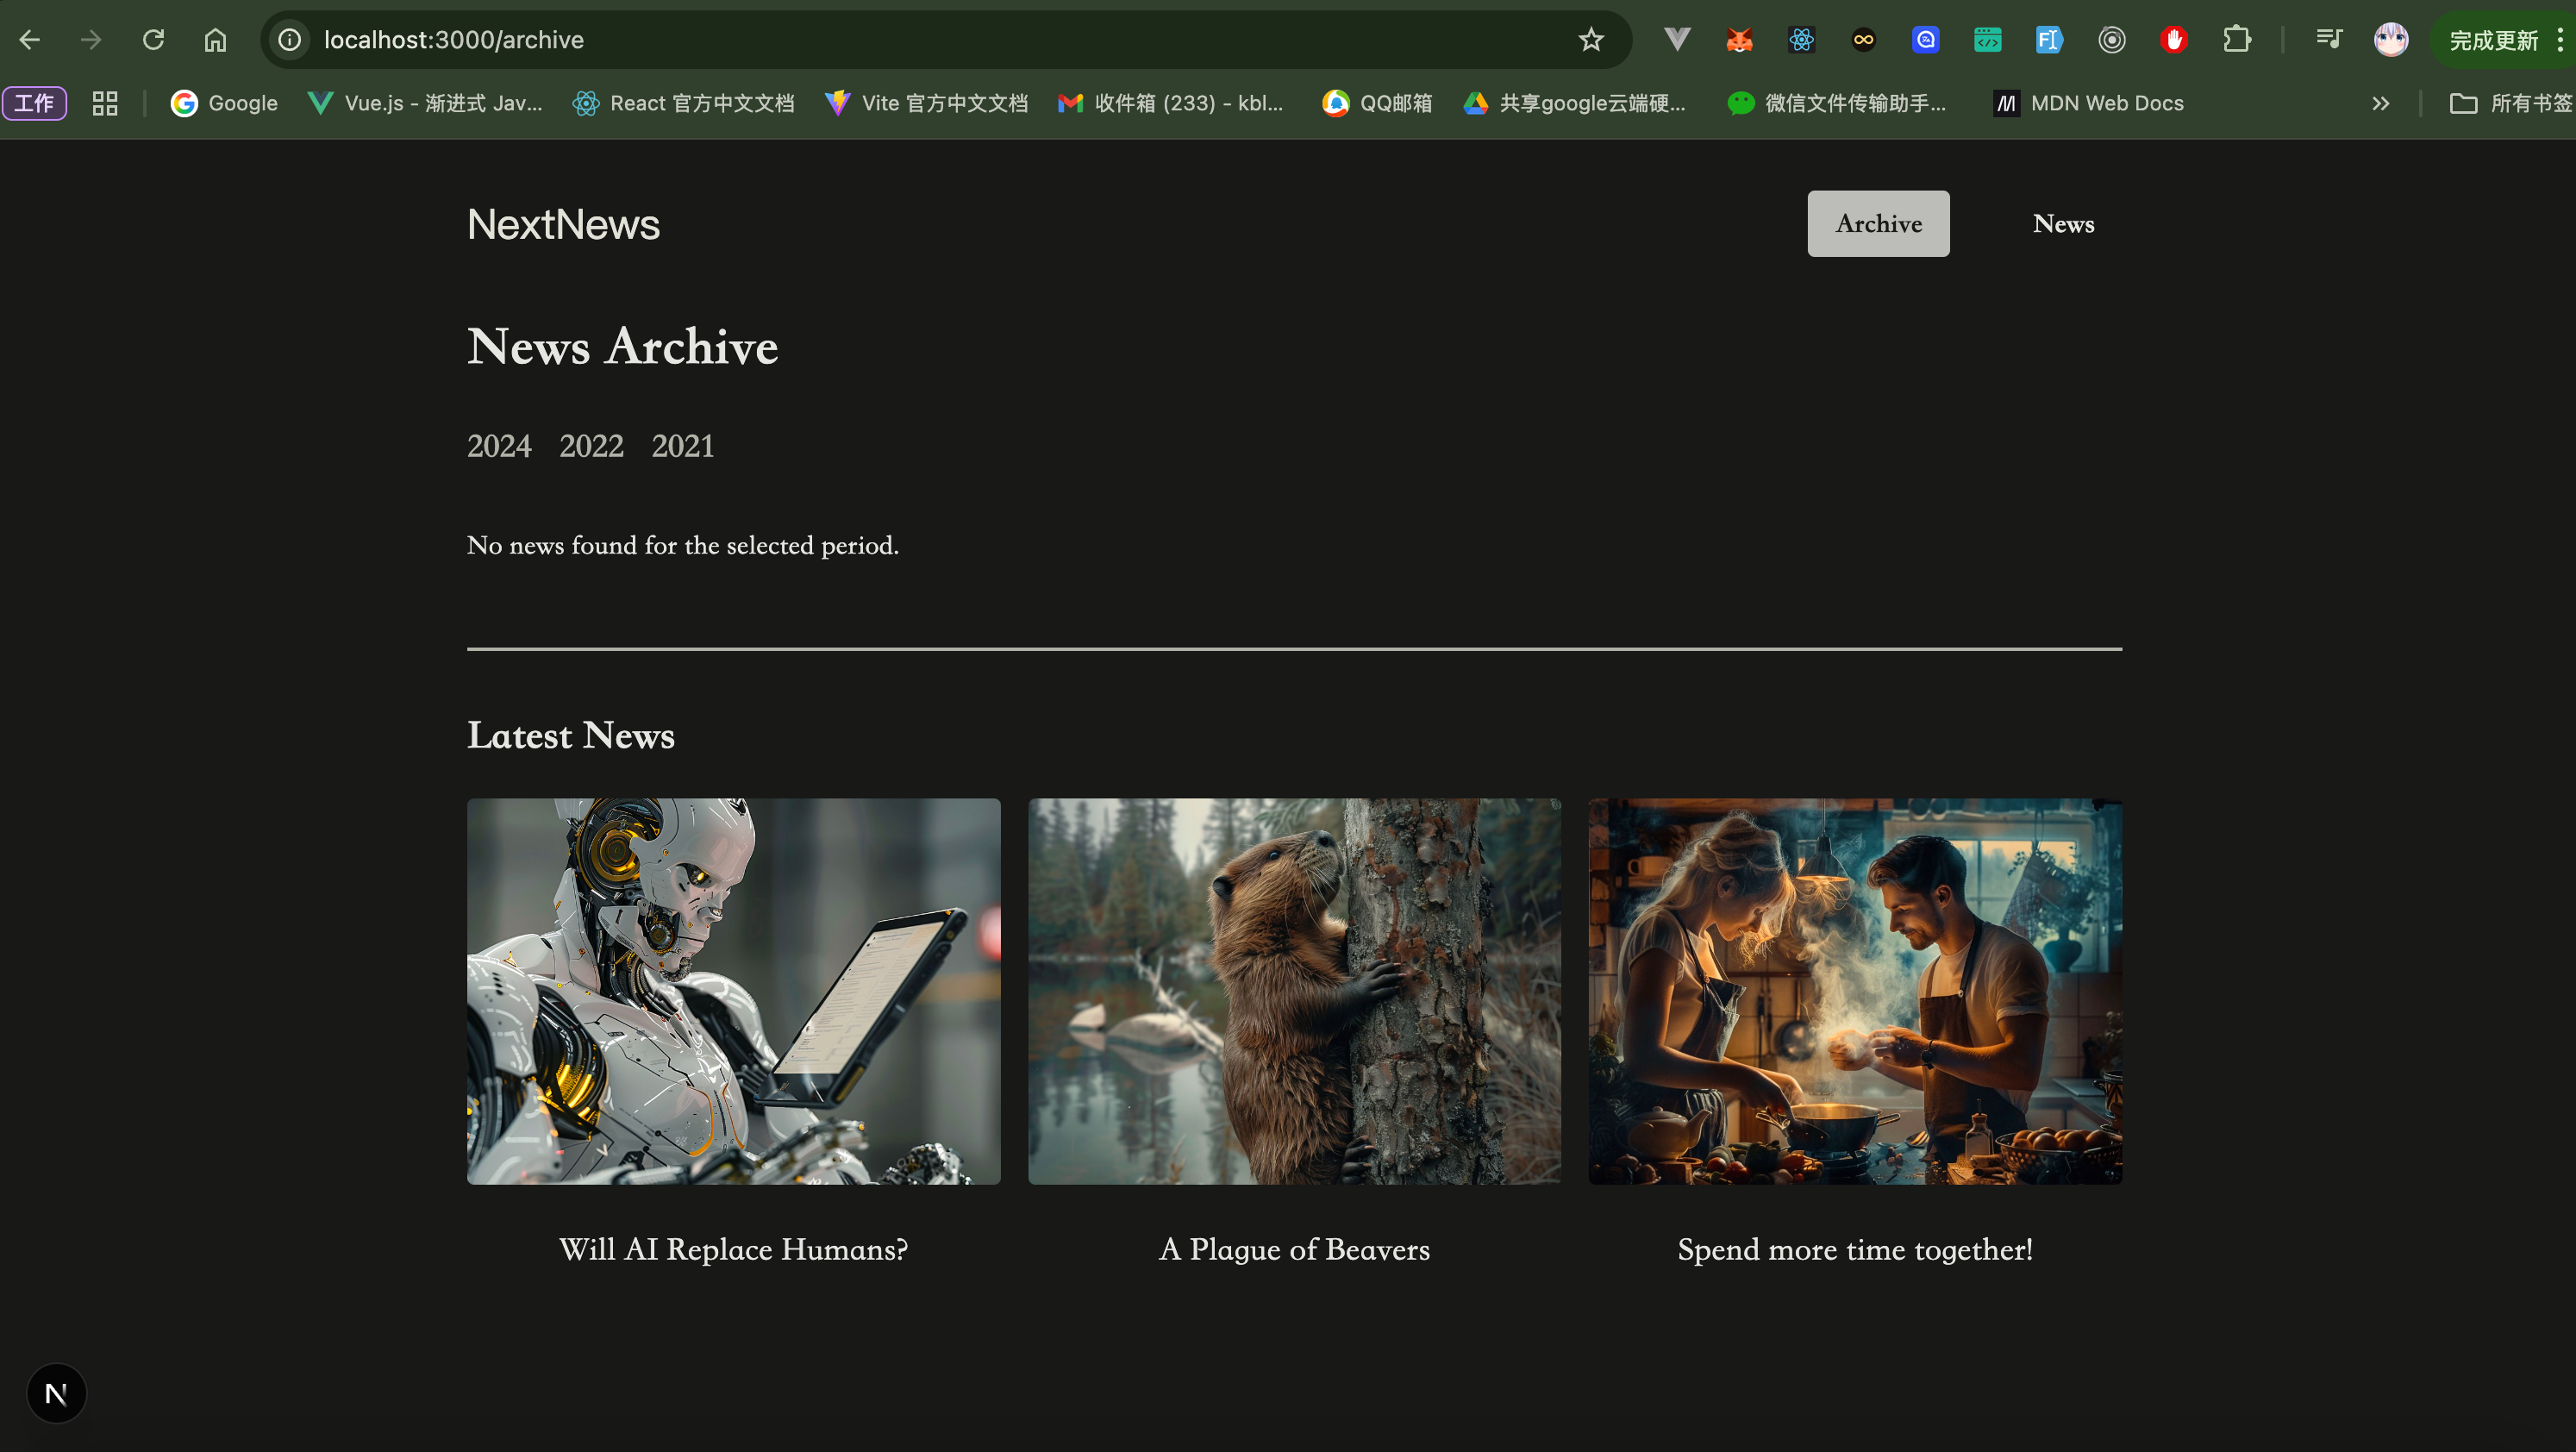Click the Next.js dev indicator badge
The image size is (2576, 1452).
56,1393
